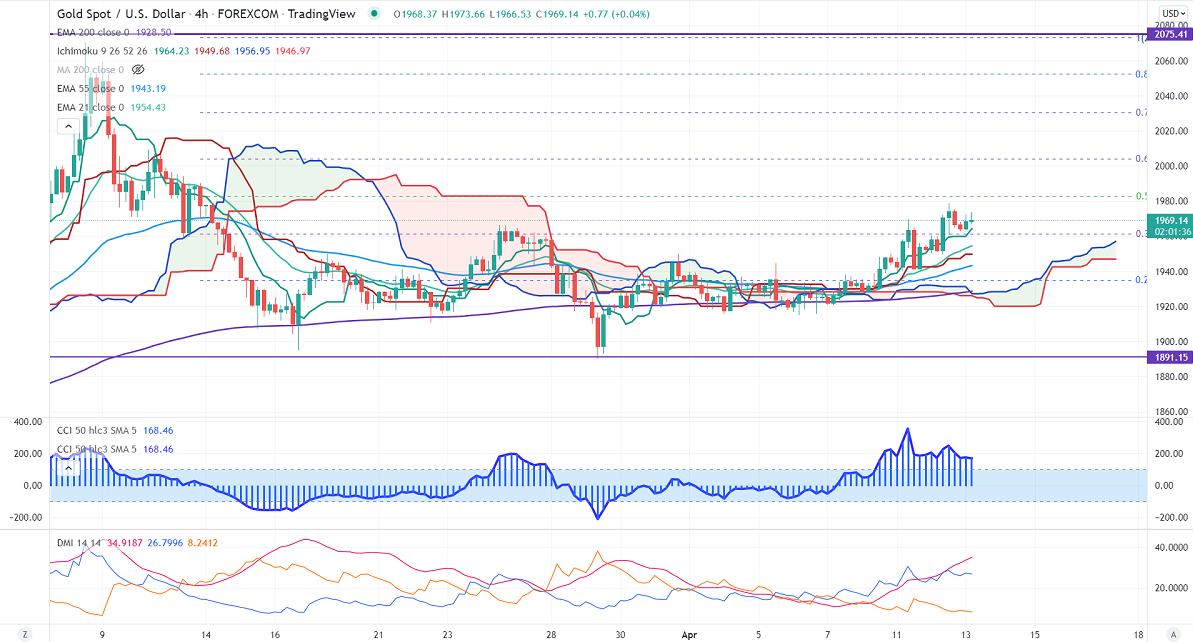Click the countdown timer 02:01:36
The height and width of the screenshot is (642, 1193).
1172,232
